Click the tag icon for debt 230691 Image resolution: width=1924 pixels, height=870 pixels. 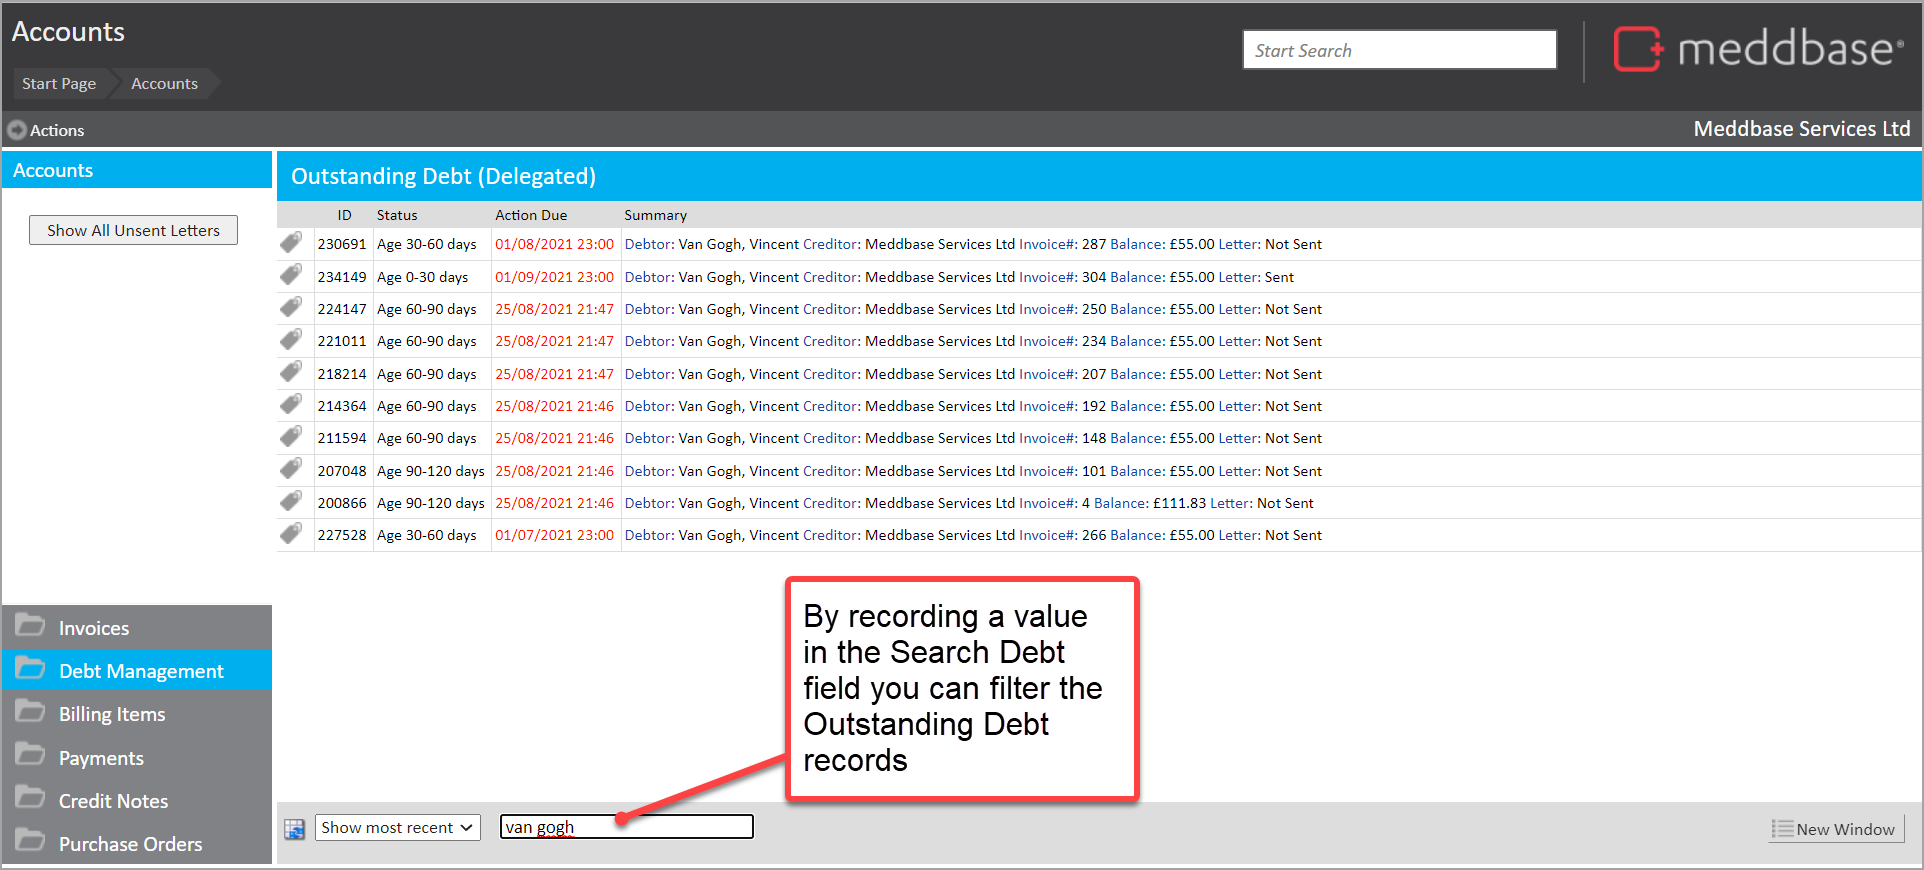click(291, 243)
